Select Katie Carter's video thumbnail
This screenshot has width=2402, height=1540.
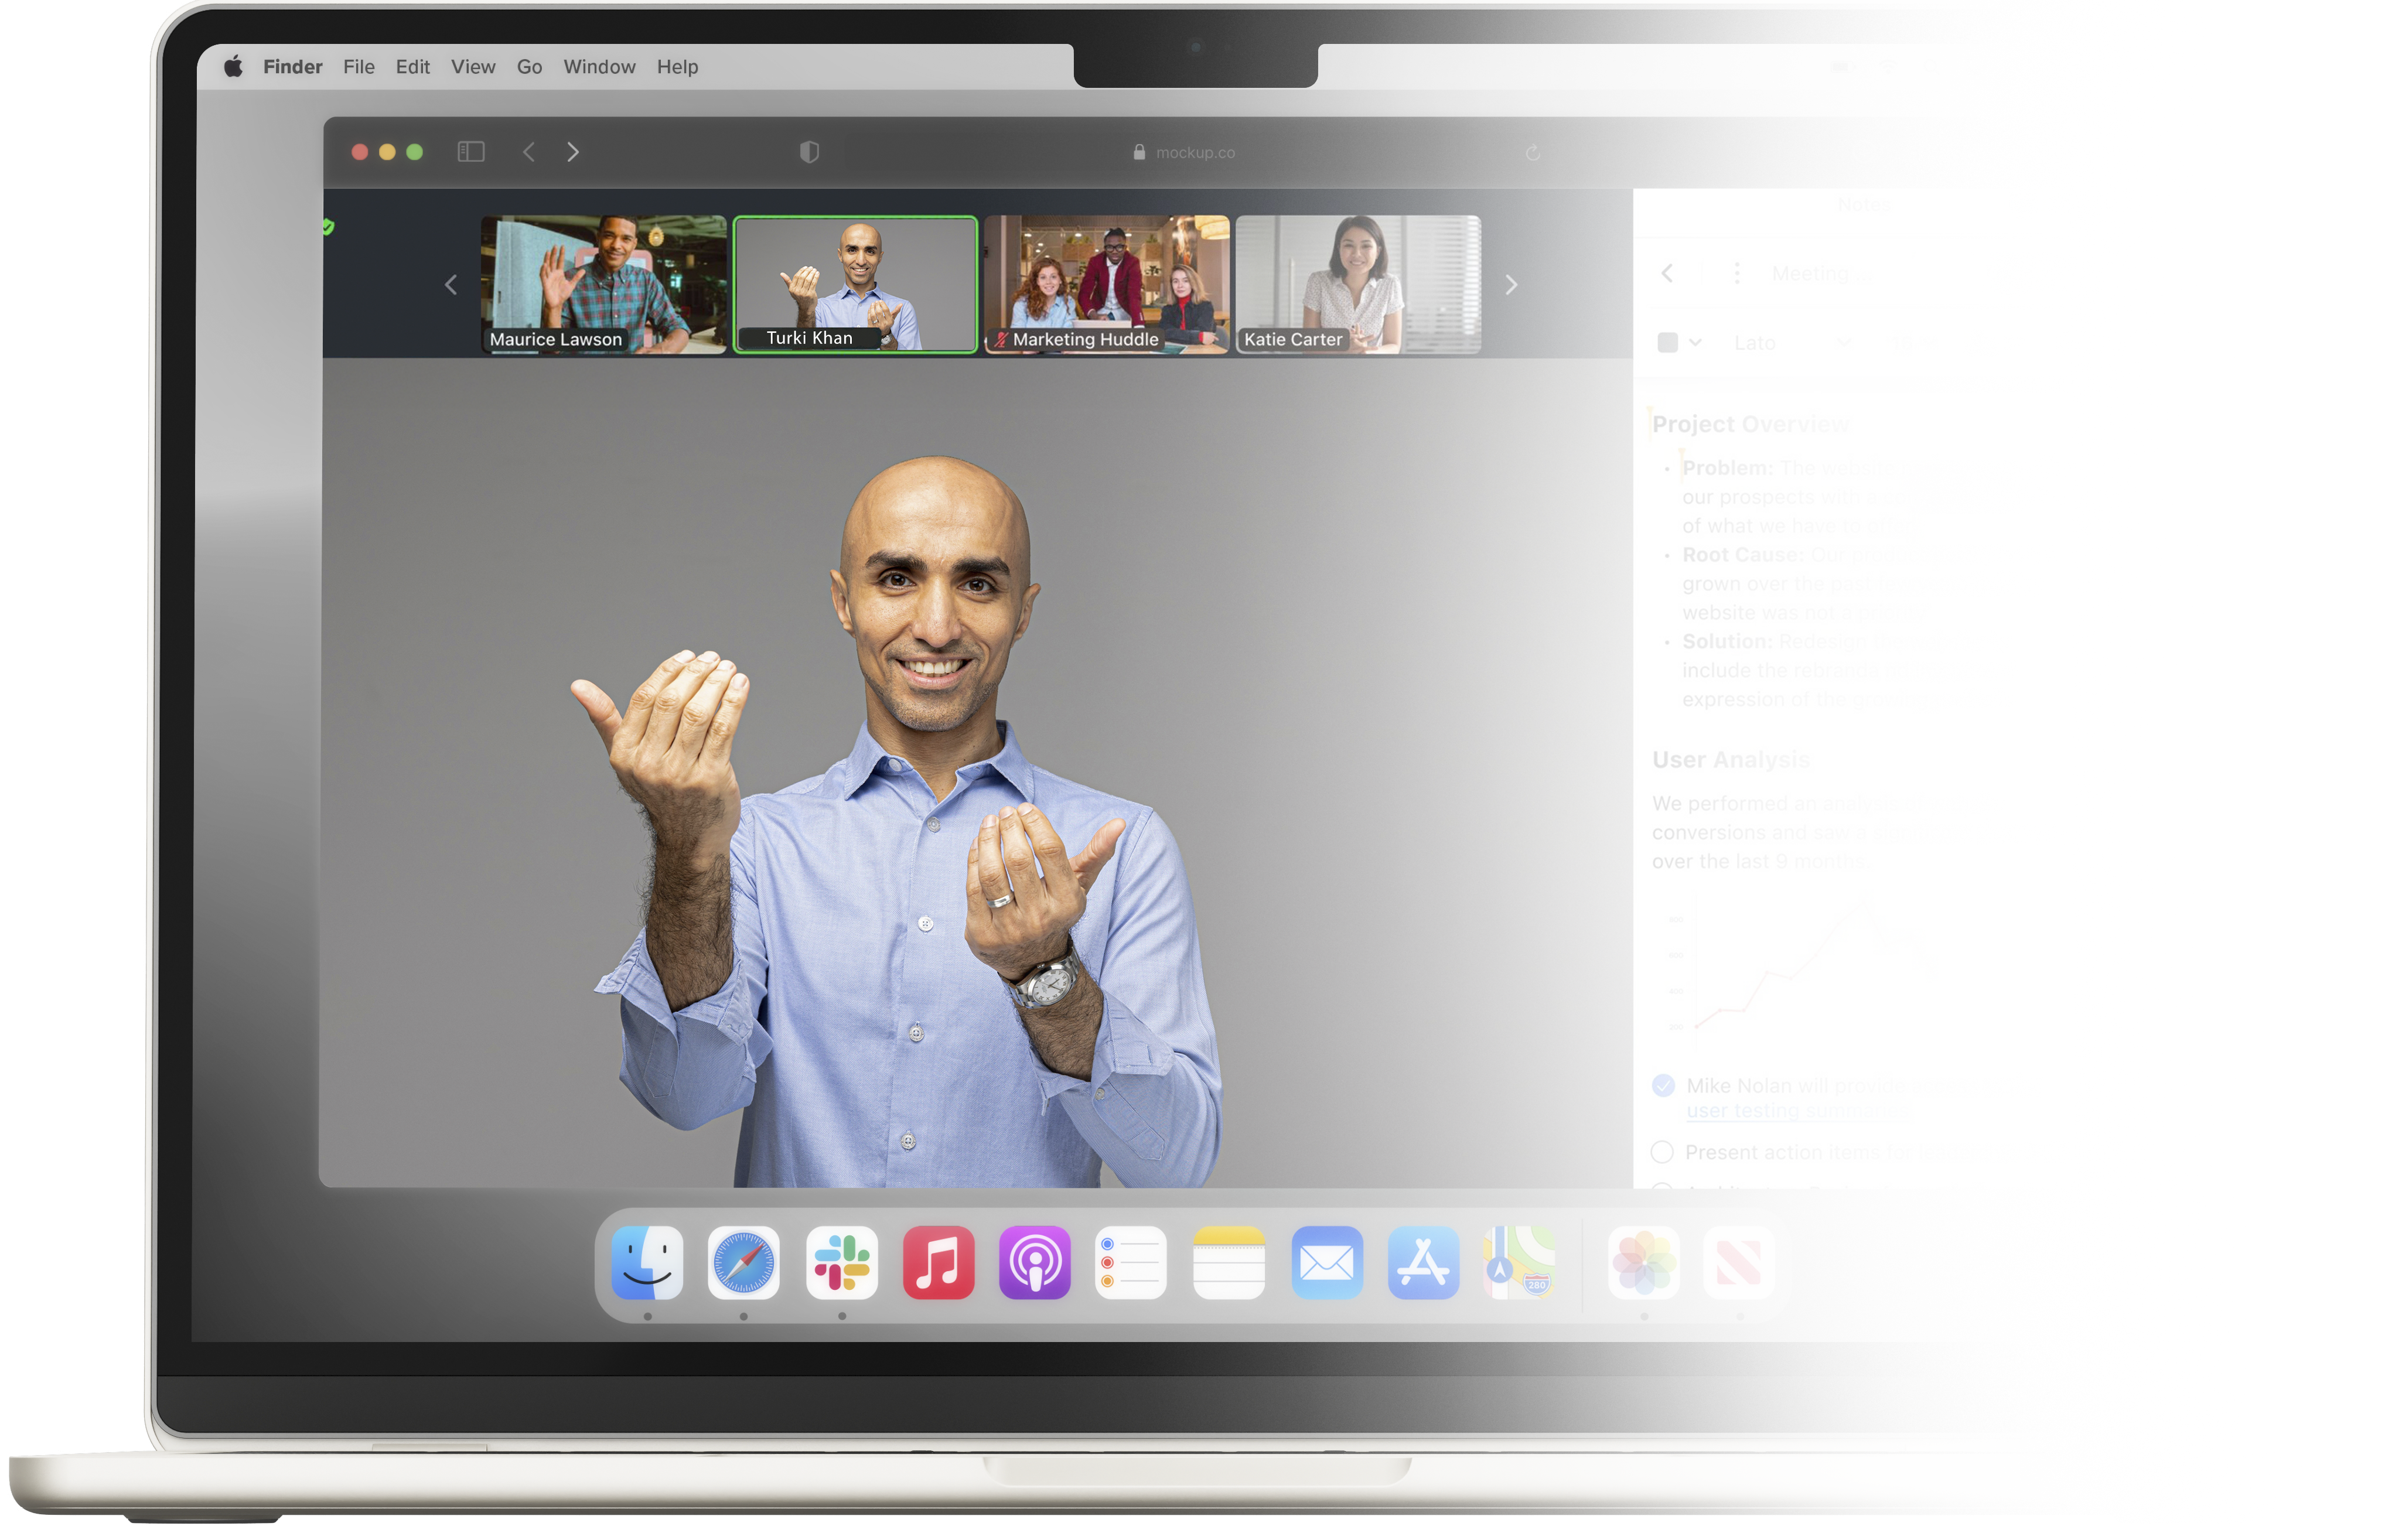[1358, 285]
